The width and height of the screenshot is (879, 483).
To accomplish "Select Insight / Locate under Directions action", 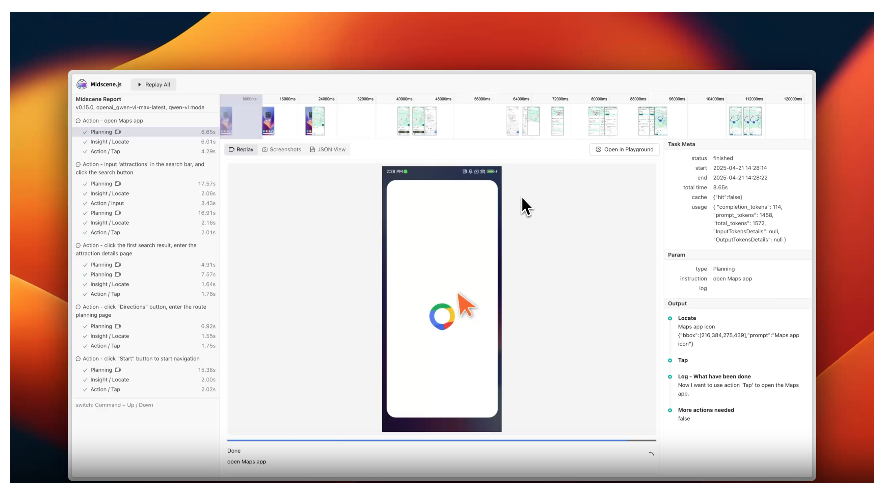I will (146, 336).
